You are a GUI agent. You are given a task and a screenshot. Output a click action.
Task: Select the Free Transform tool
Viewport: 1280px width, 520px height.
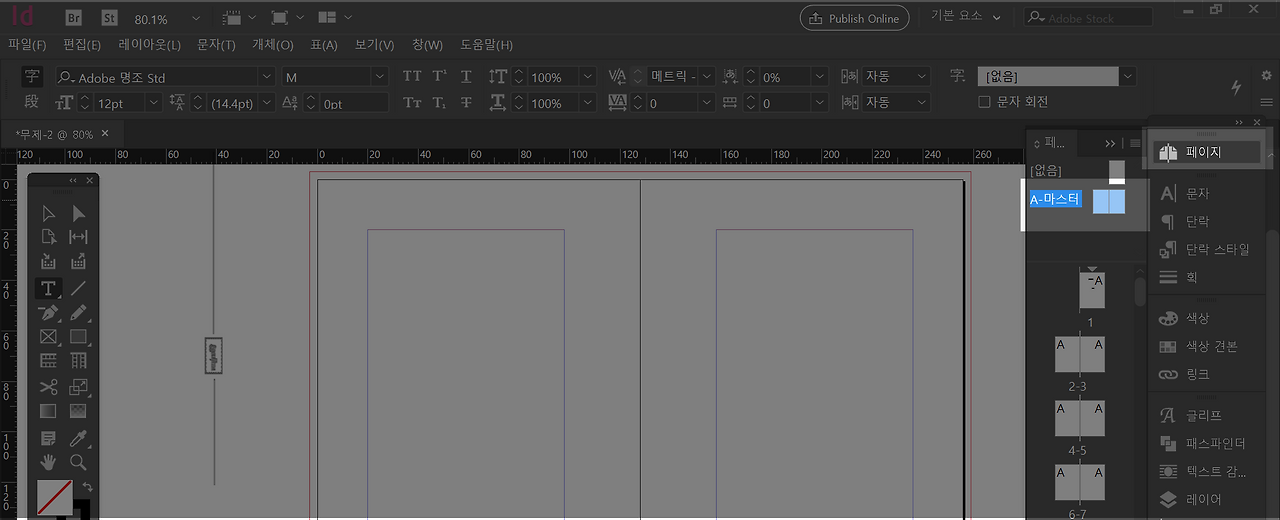tap(78, 387)
